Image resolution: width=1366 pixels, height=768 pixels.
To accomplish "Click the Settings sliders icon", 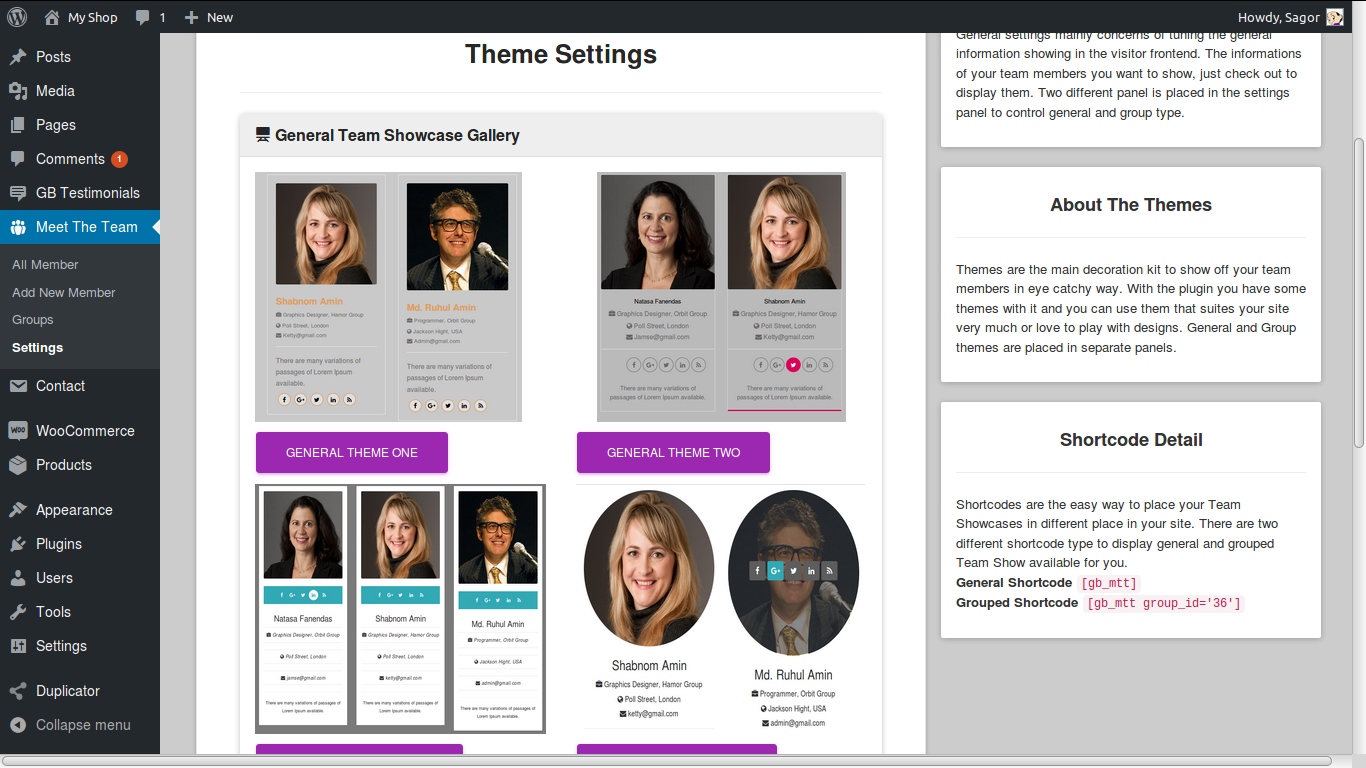I will pyautogui.click(x=18, y=646).
